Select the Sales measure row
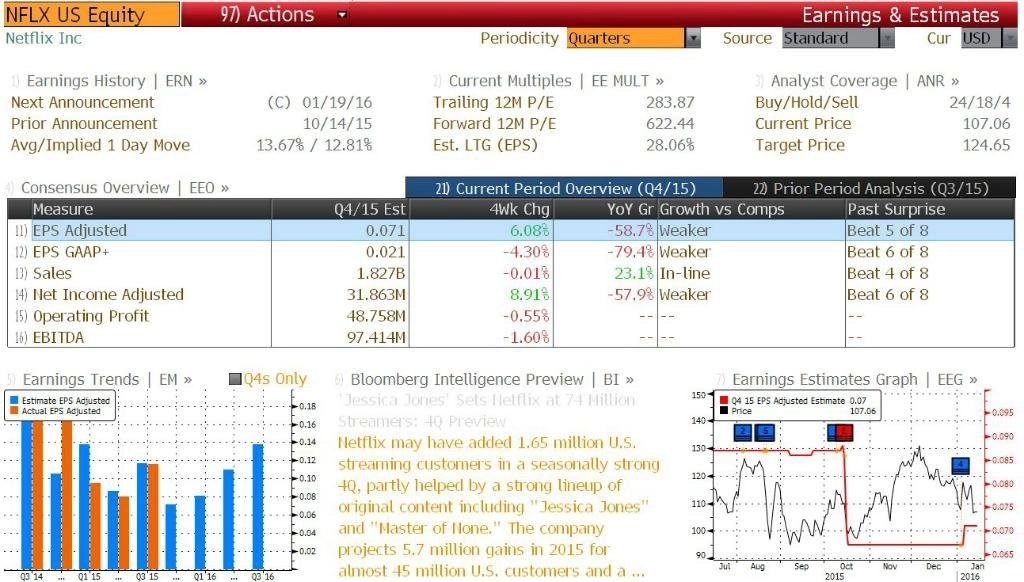 pyautogui.click(x=511, y=274)
